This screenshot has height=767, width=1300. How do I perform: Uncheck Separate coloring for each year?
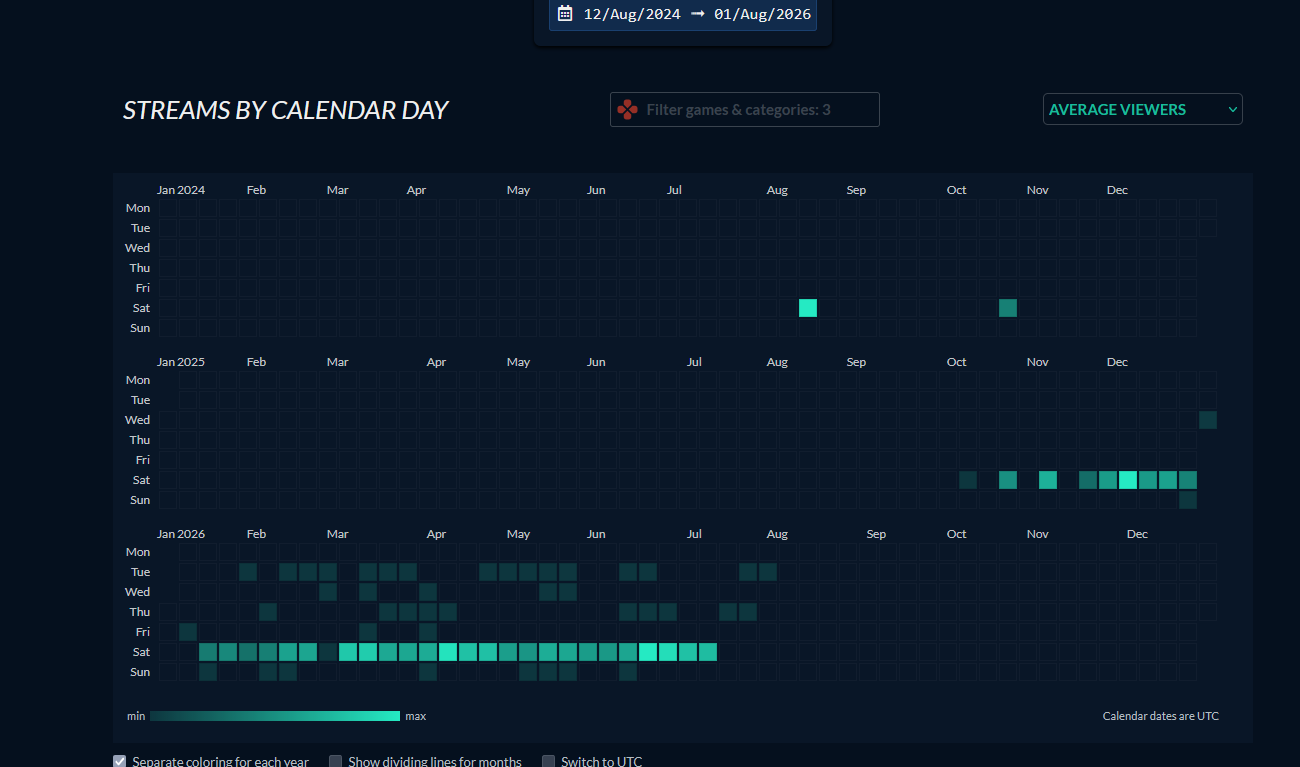pos(121,761)
